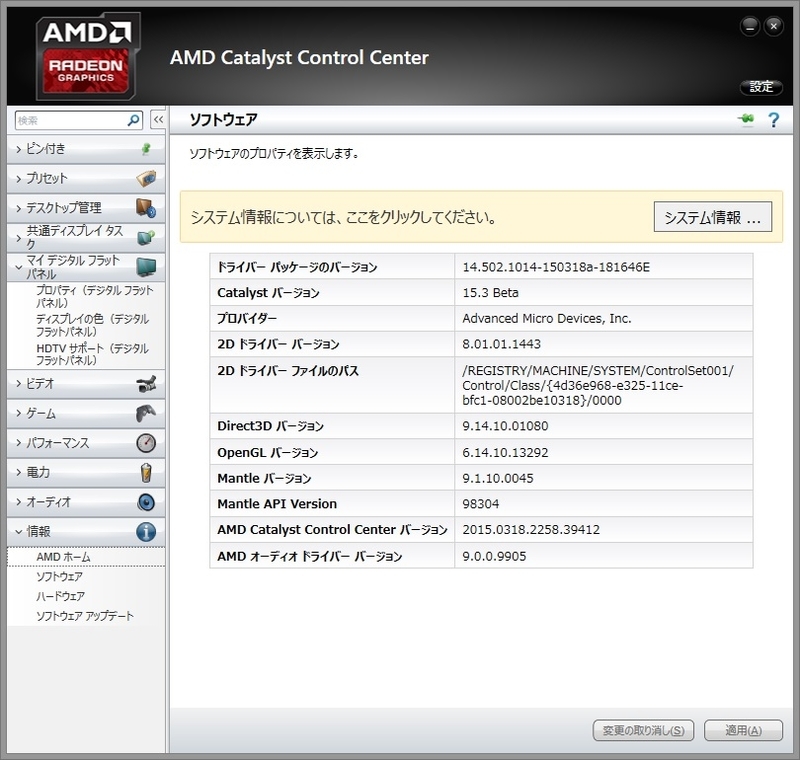
Task: Click the 電力 battery icon
Action: (146, 472)
